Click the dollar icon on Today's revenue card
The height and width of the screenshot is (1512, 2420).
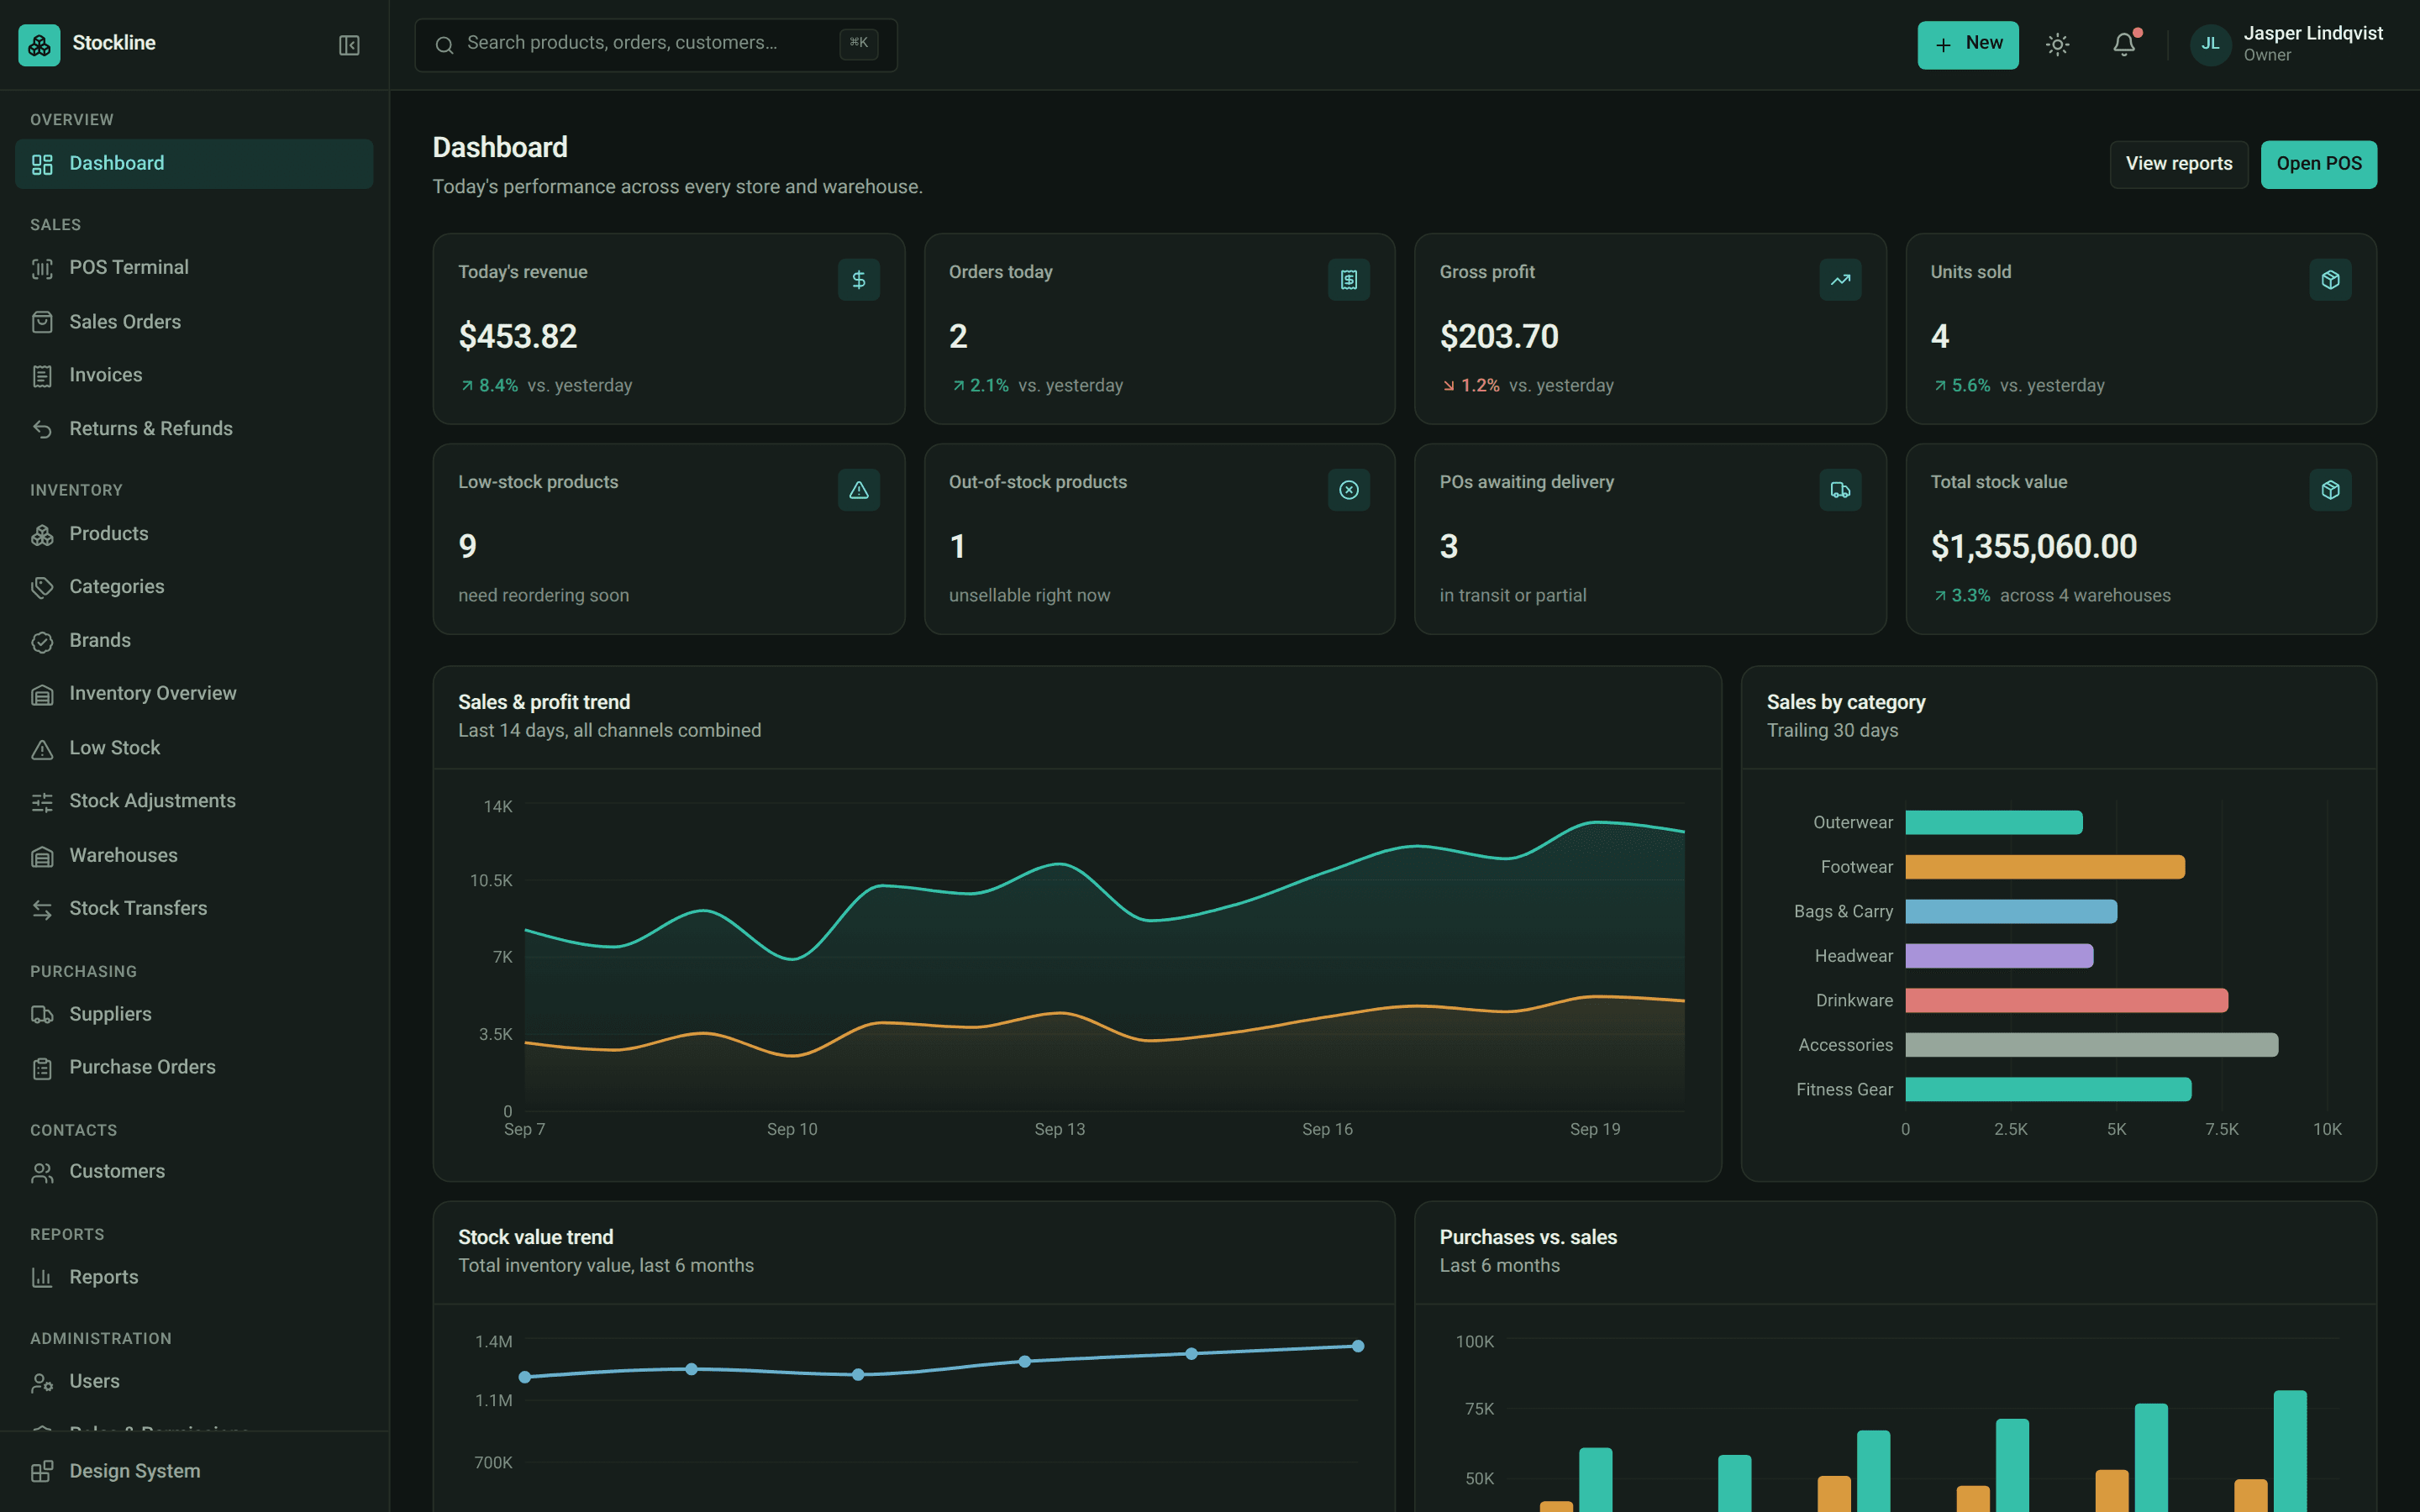click(858, 280)
